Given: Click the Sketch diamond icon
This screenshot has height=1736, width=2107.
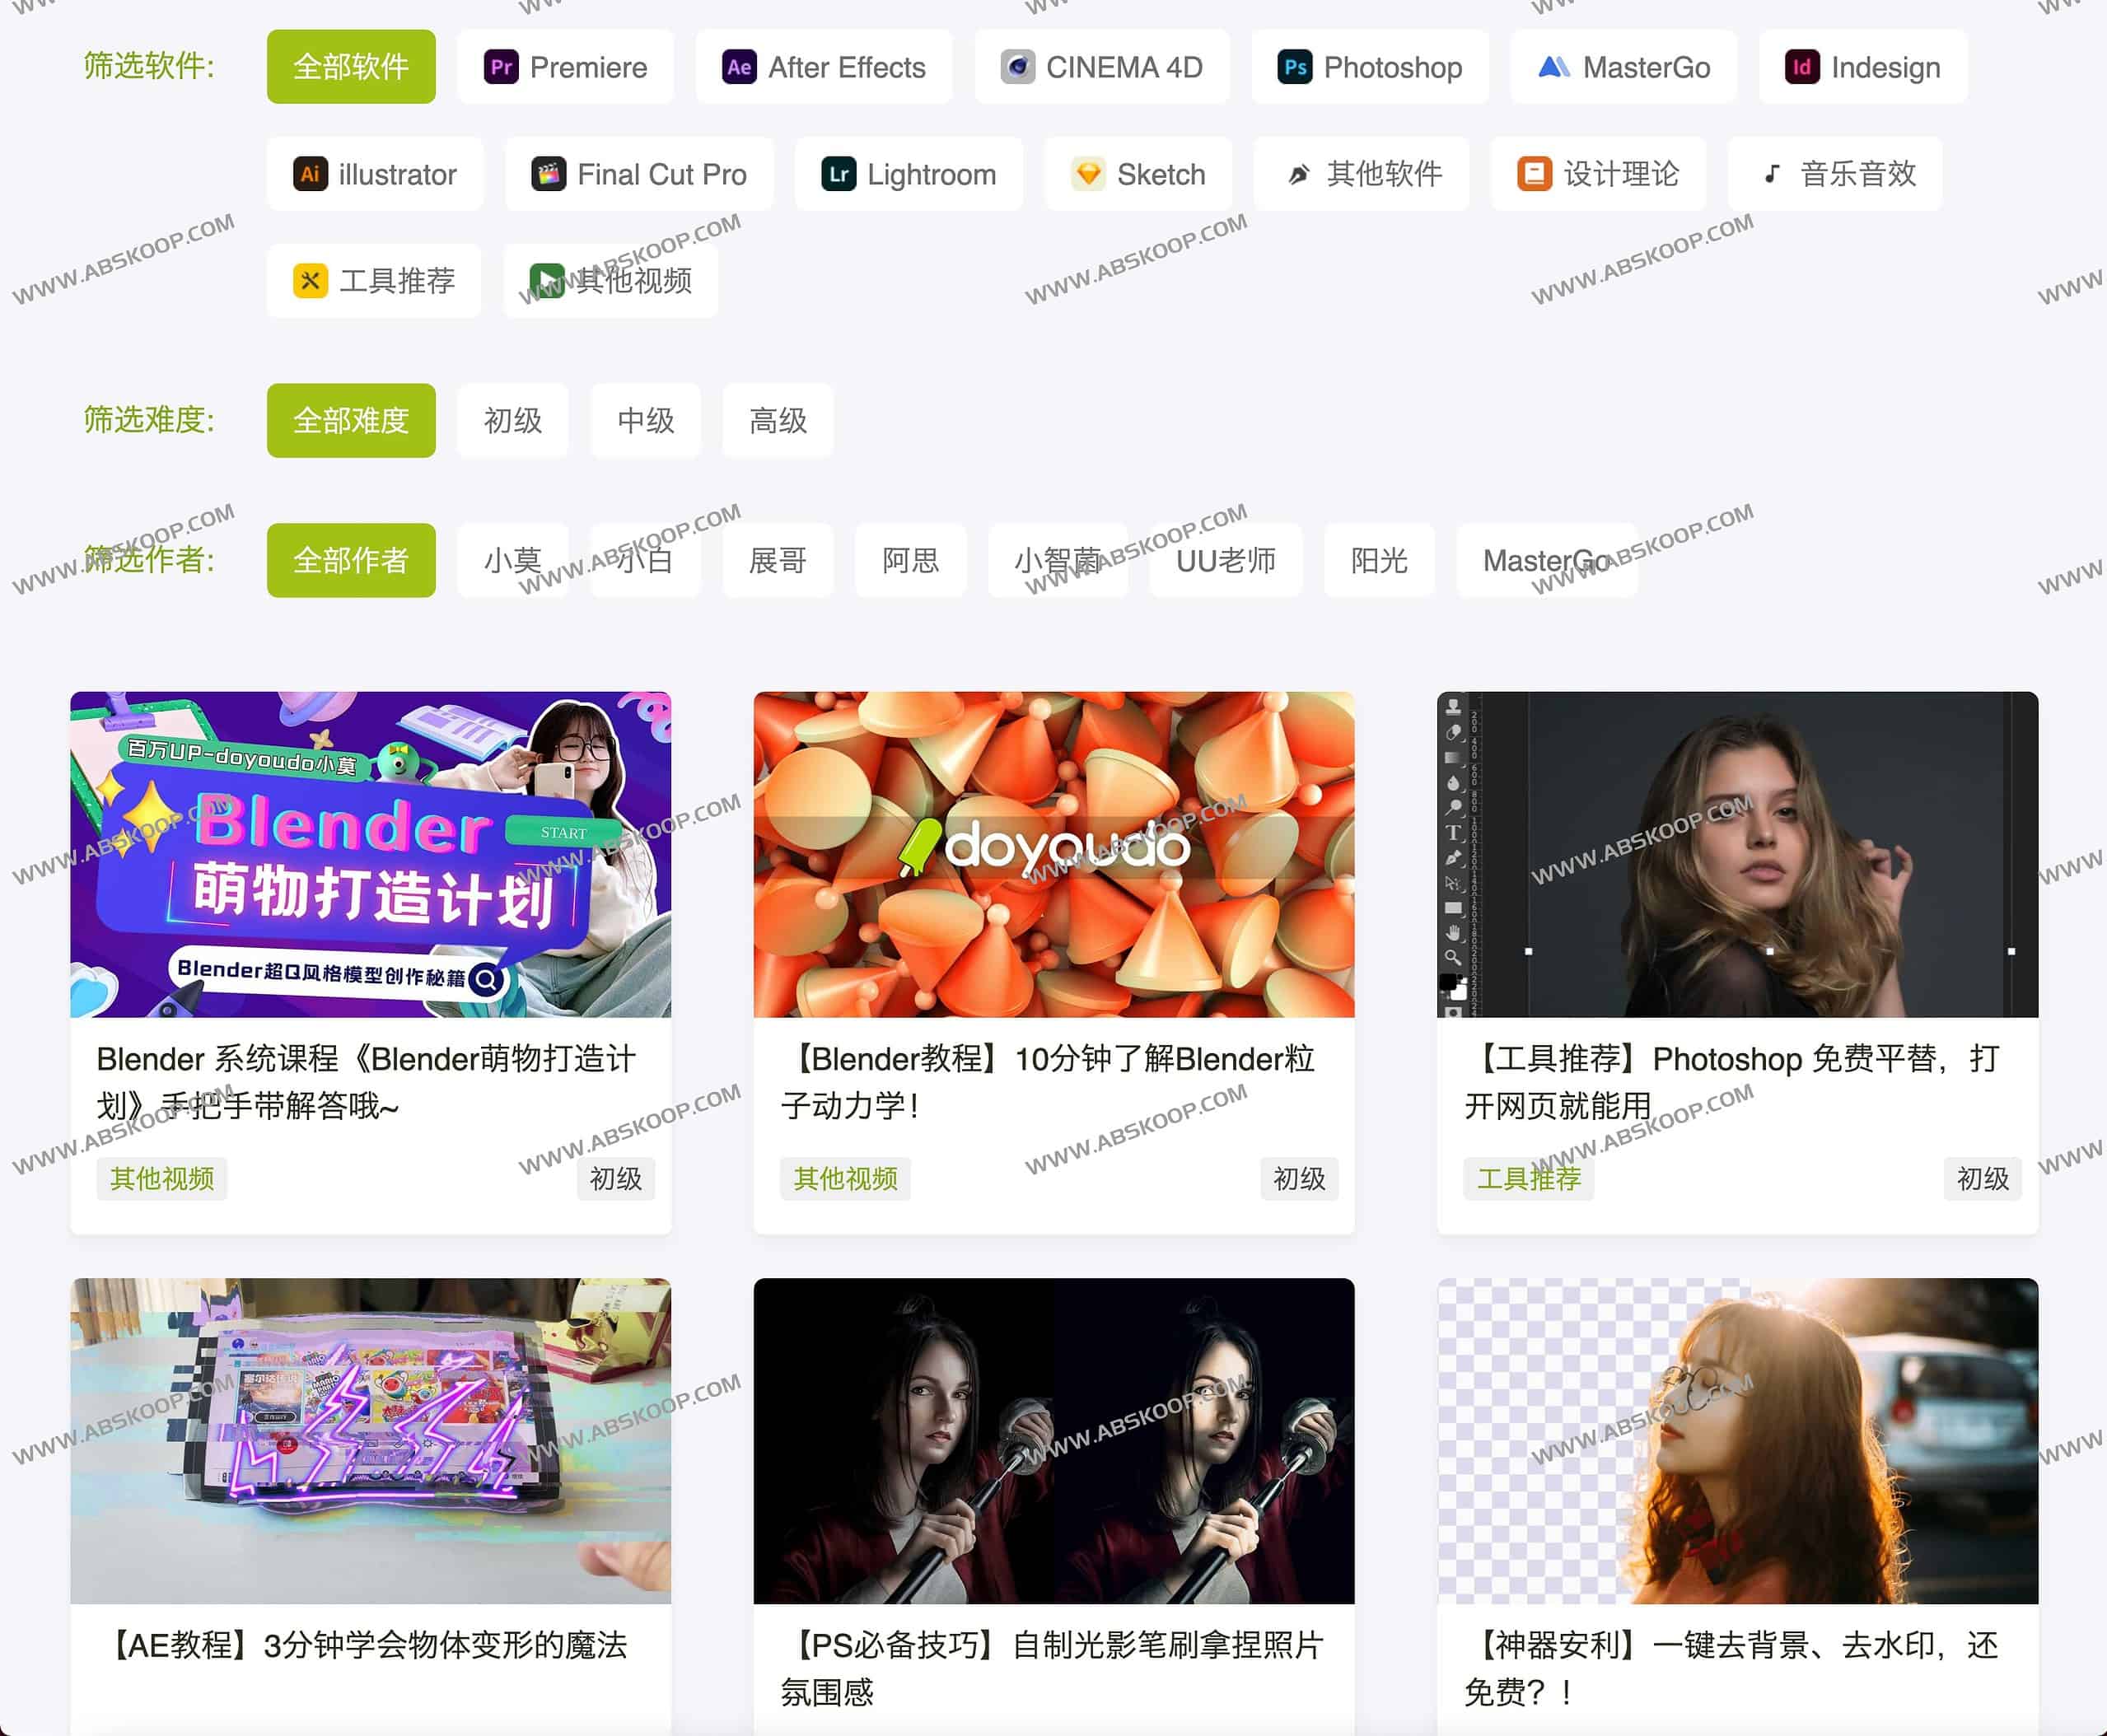Looking at the screenshot, I should [x=1088, y=174].
